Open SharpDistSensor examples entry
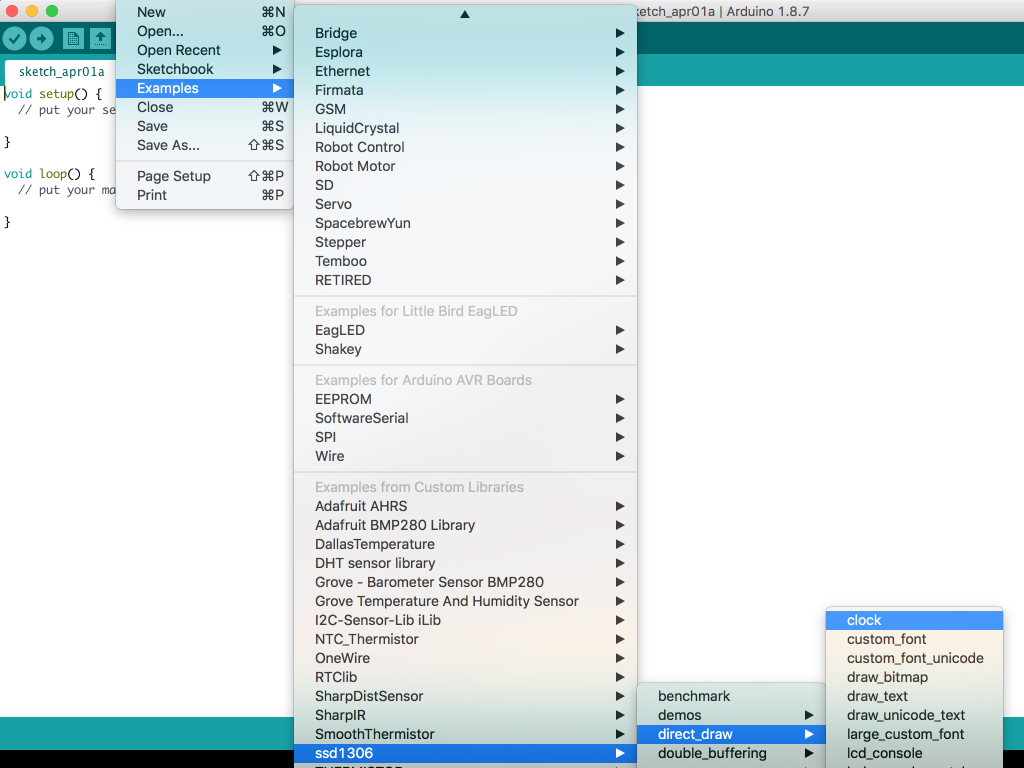The image size is (1024, 768). pos(466,696)
